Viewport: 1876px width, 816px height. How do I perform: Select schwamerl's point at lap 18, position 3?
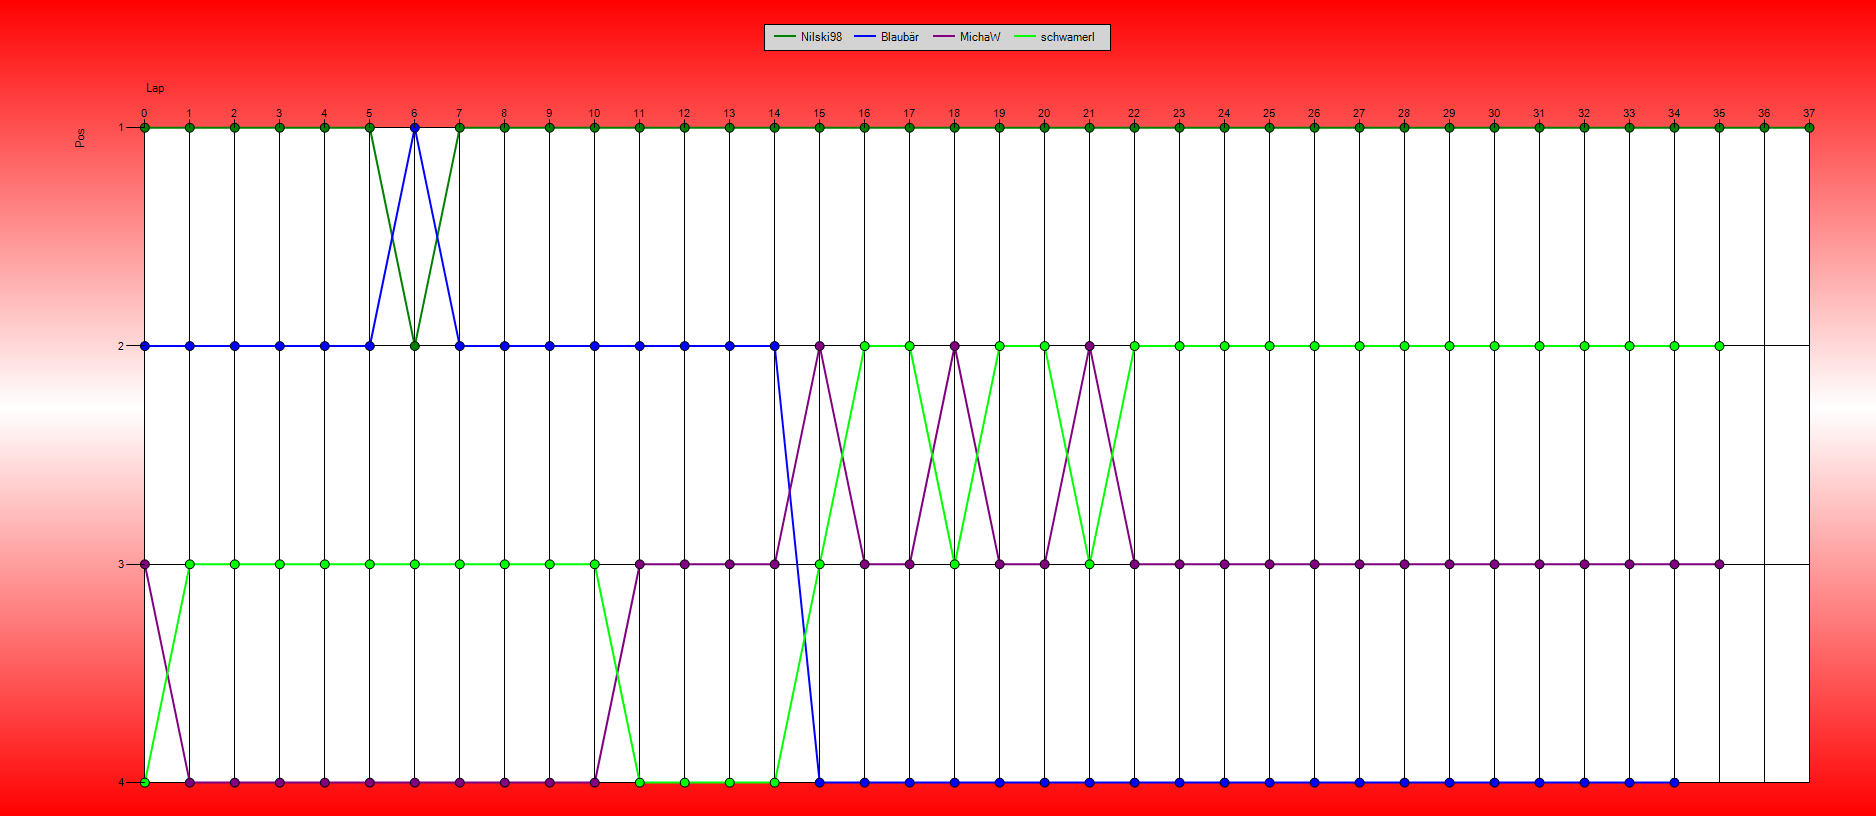pos(955,564)
